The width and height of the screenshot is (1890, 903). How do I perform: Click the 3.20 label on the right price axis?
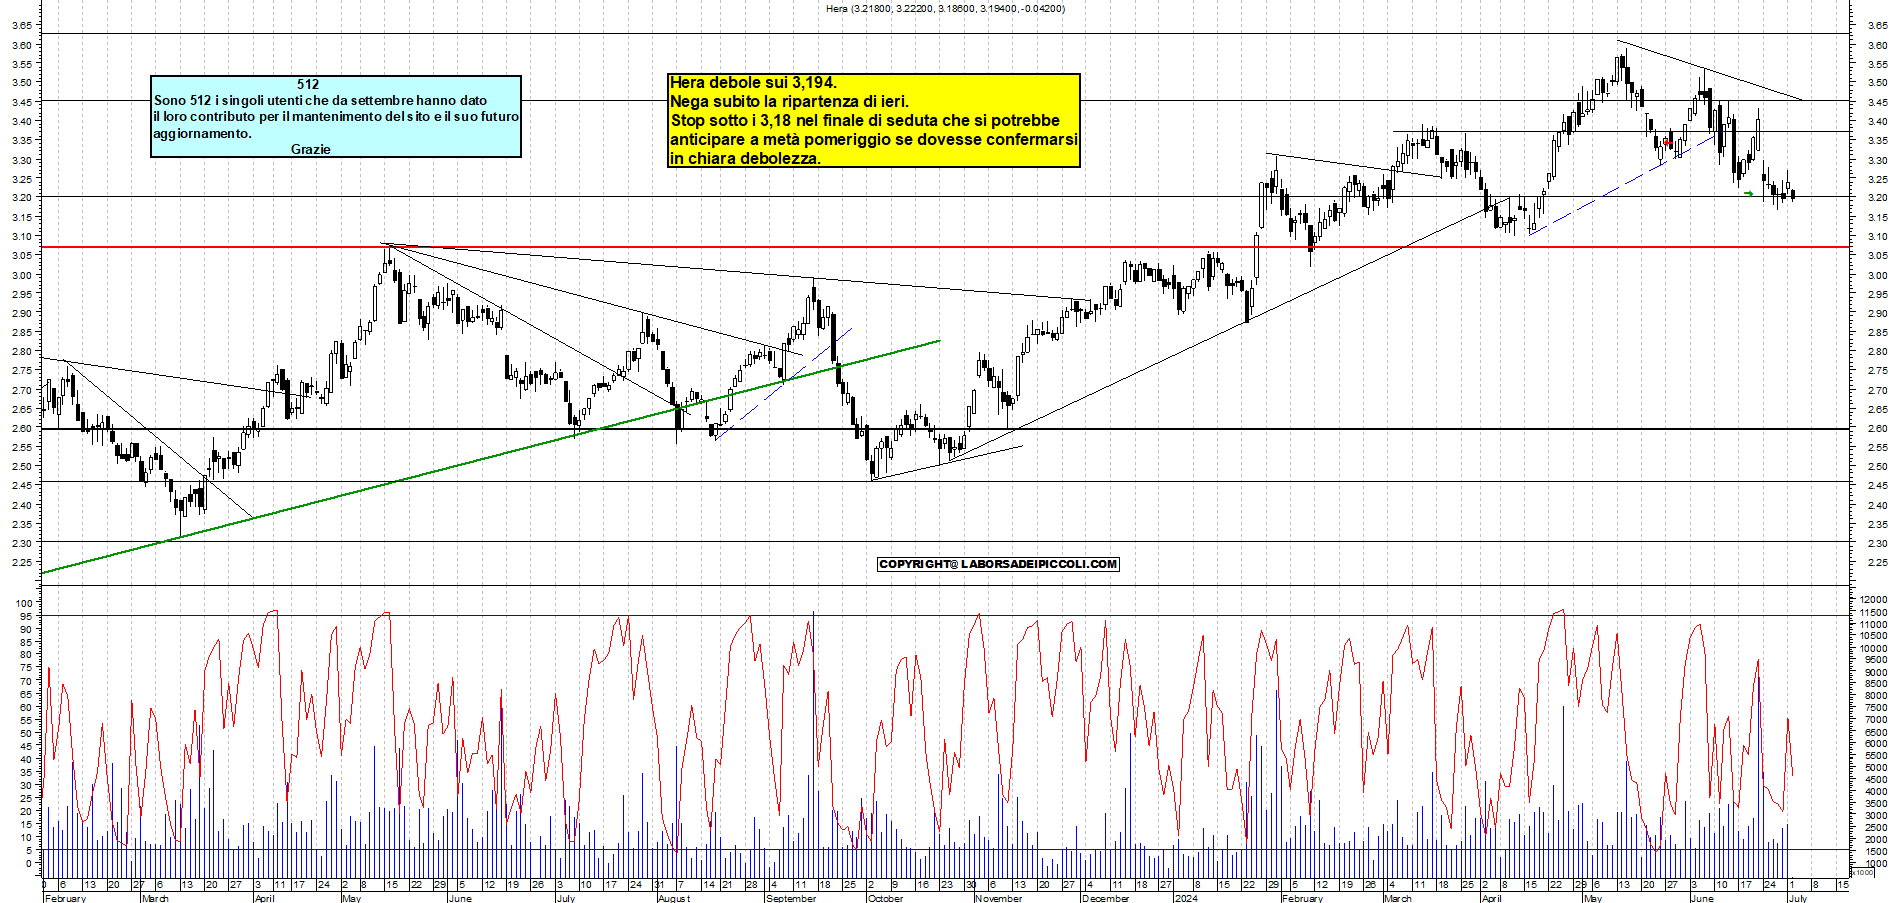click(x=1877, y=198)
